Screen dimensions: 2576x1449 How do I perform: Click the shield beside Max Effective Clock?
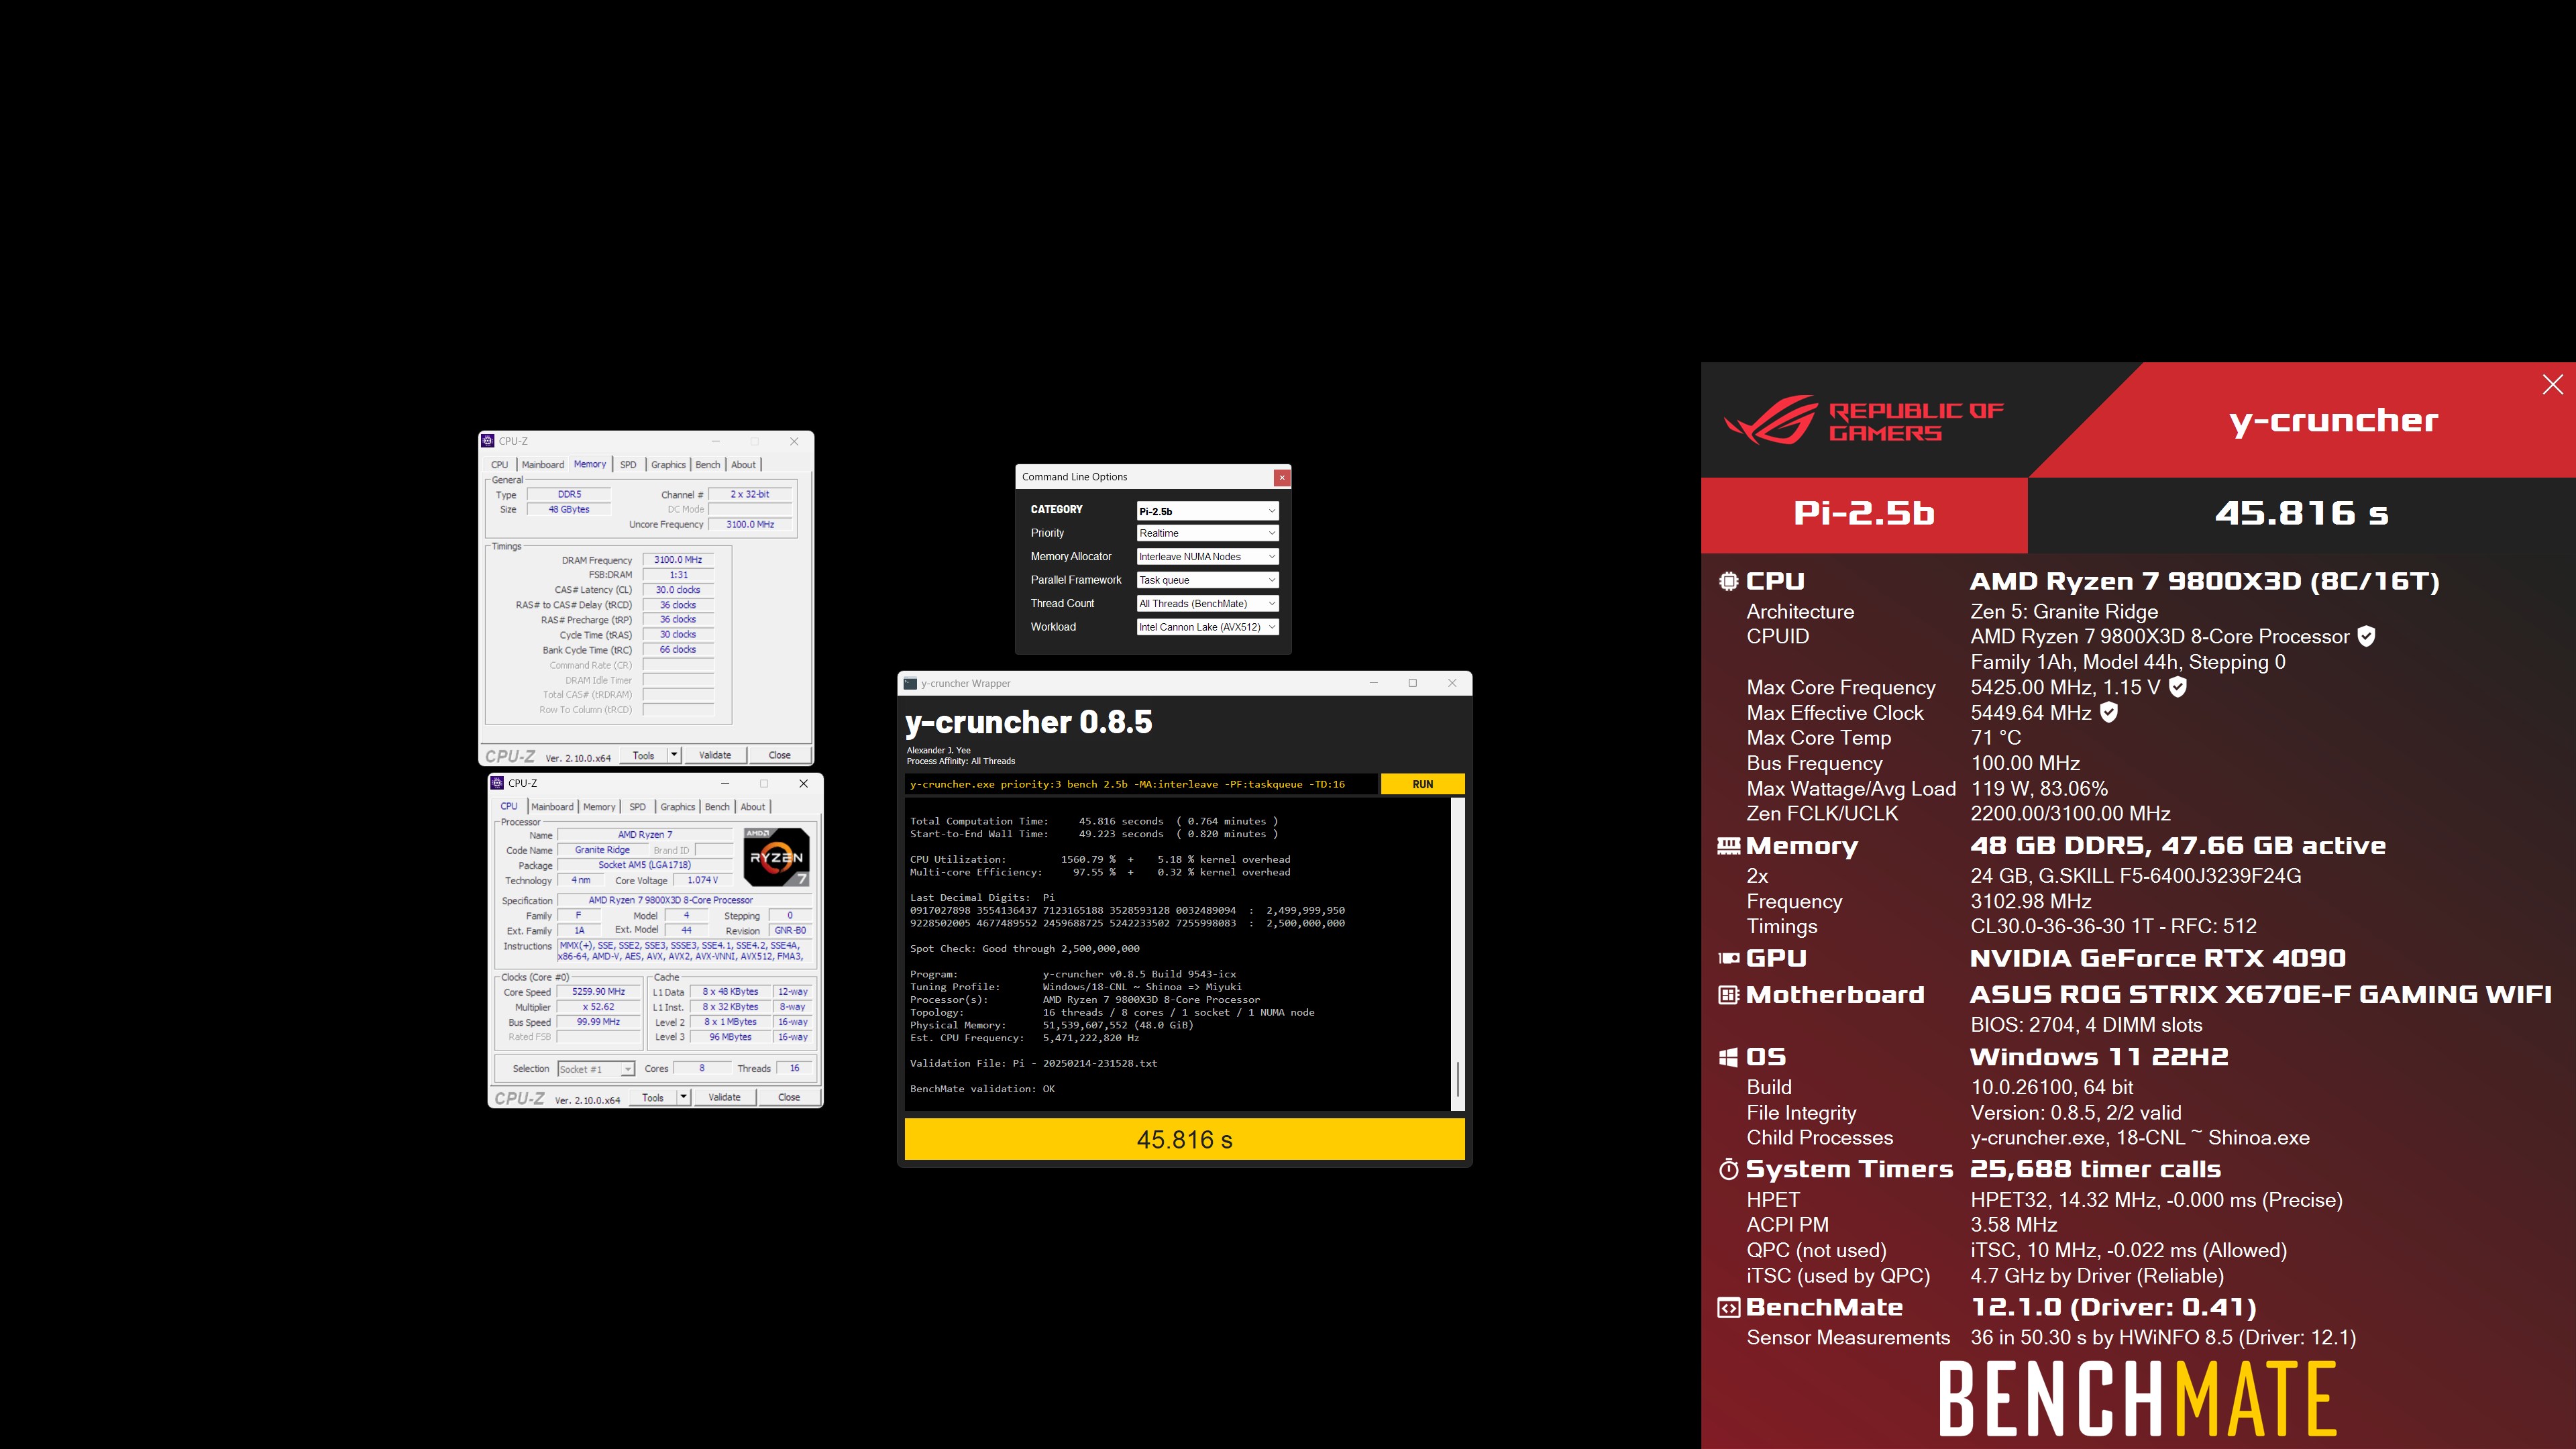(2109, 712)
